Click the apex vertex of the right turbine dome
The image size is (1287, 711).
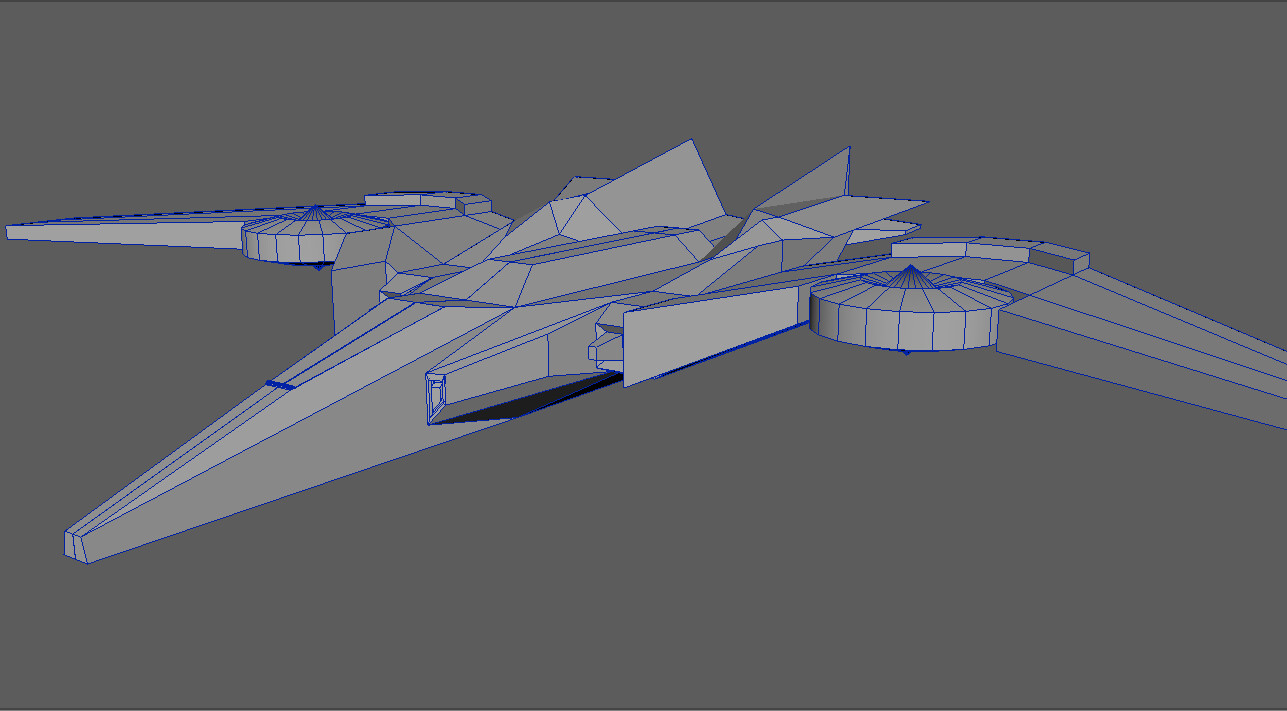(x=912, y=266)
